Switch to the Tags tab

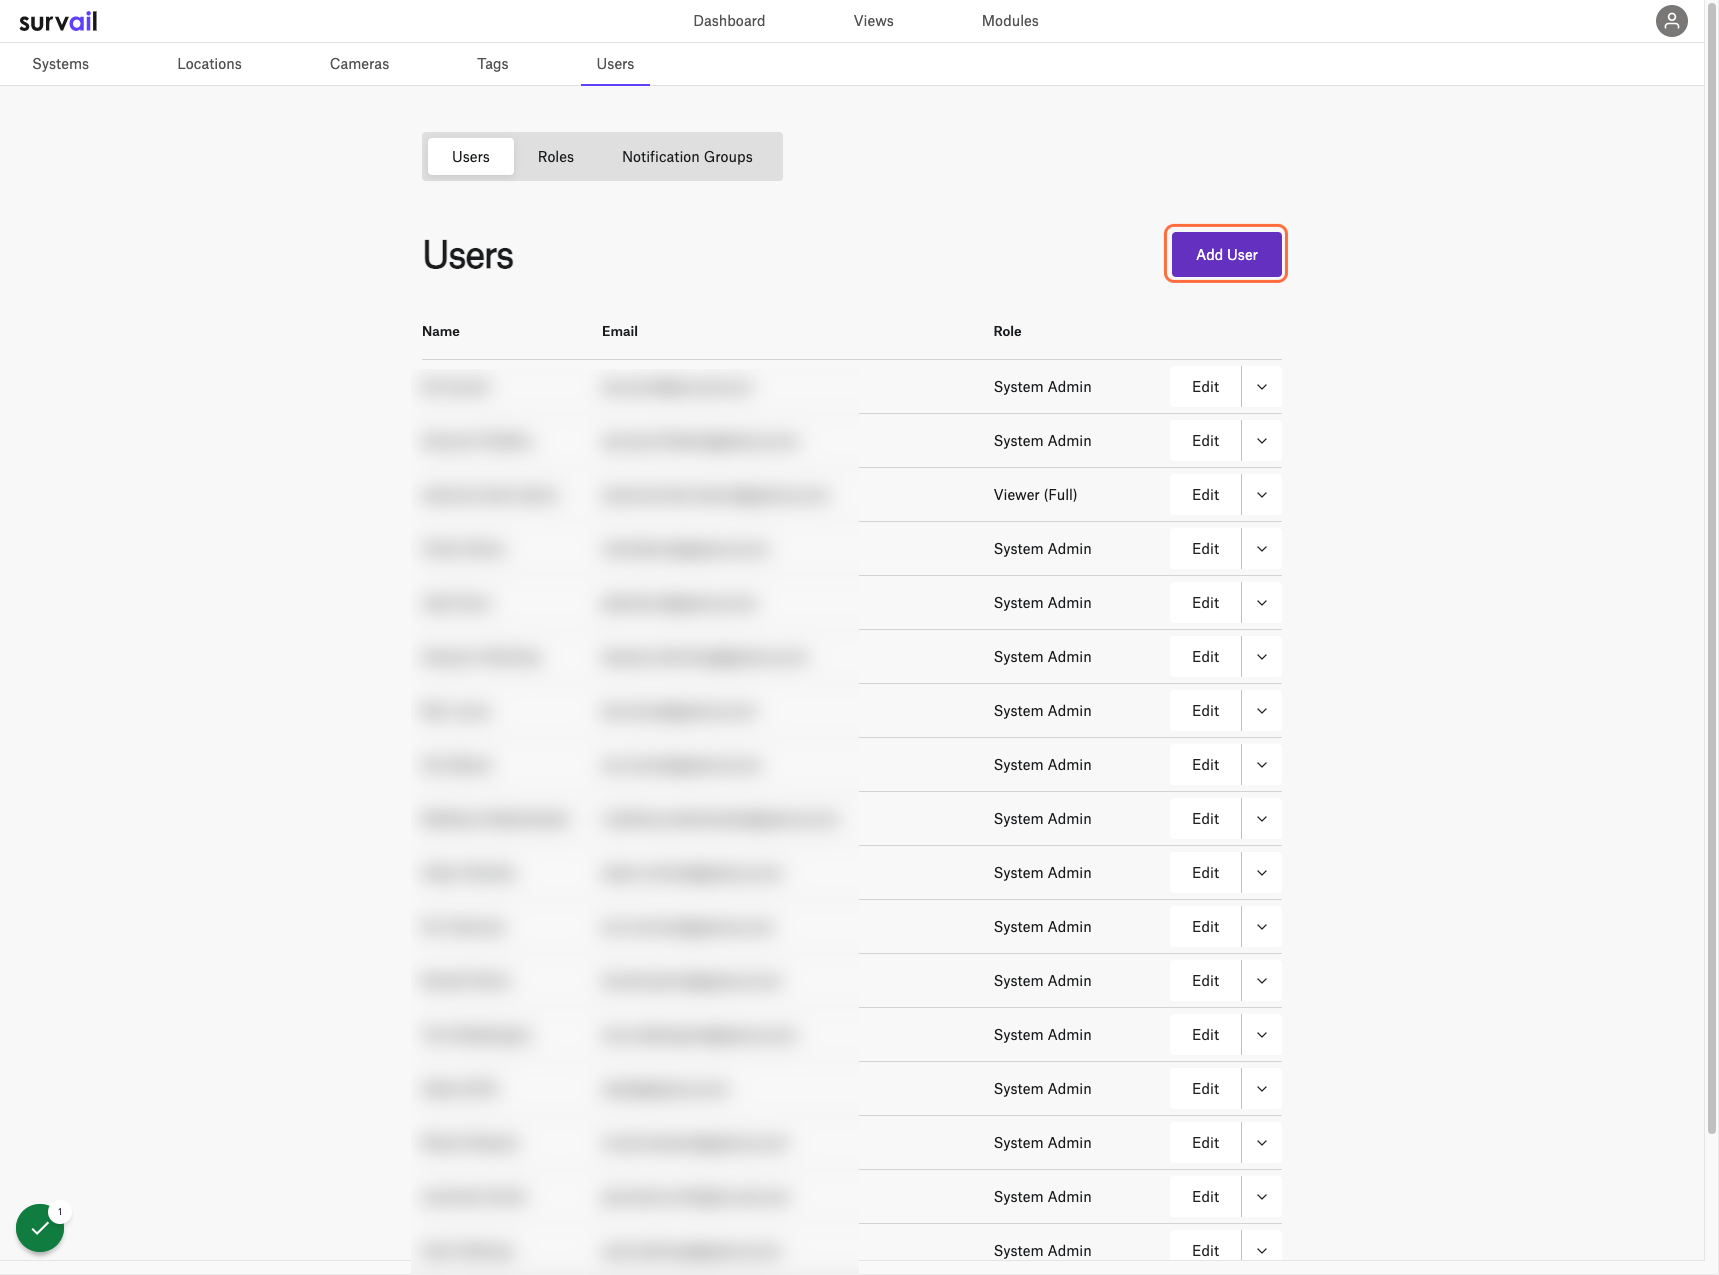tap(492, 64)
